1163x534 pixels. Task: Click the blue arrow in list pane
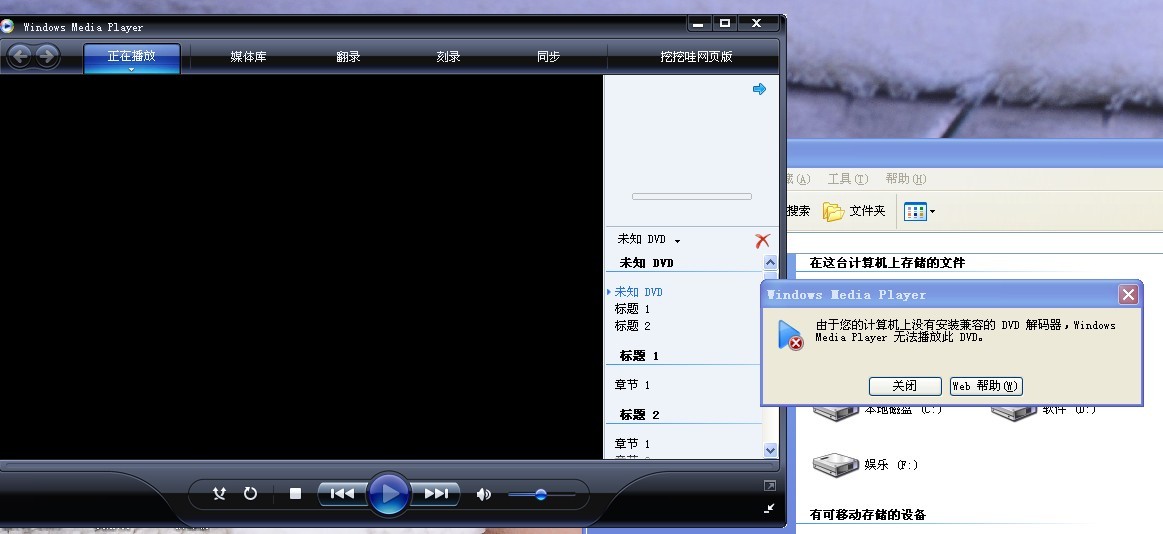click(759, 89)
